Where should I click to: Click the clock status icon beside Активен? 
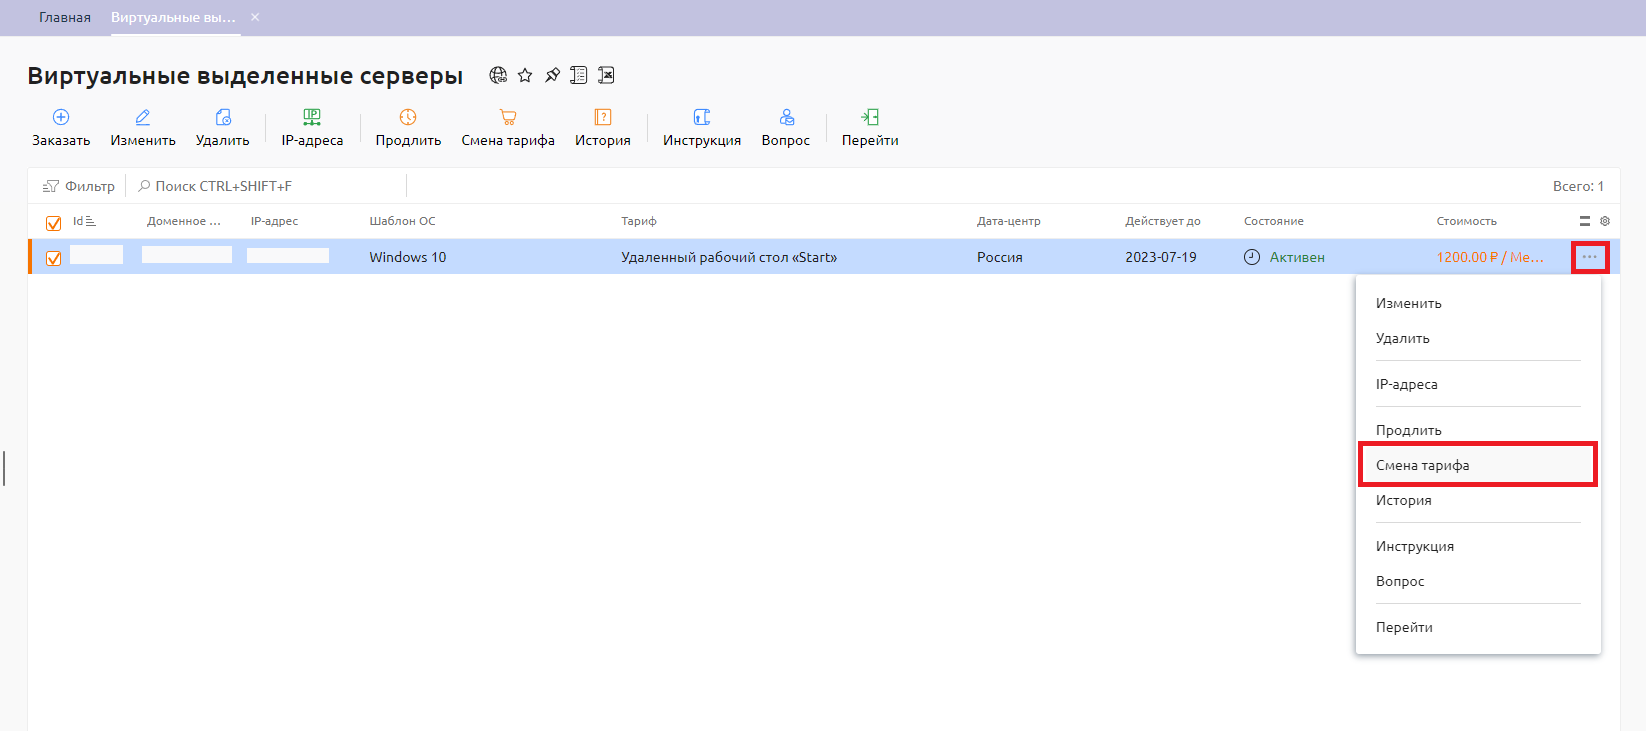tap(1252, 257)
